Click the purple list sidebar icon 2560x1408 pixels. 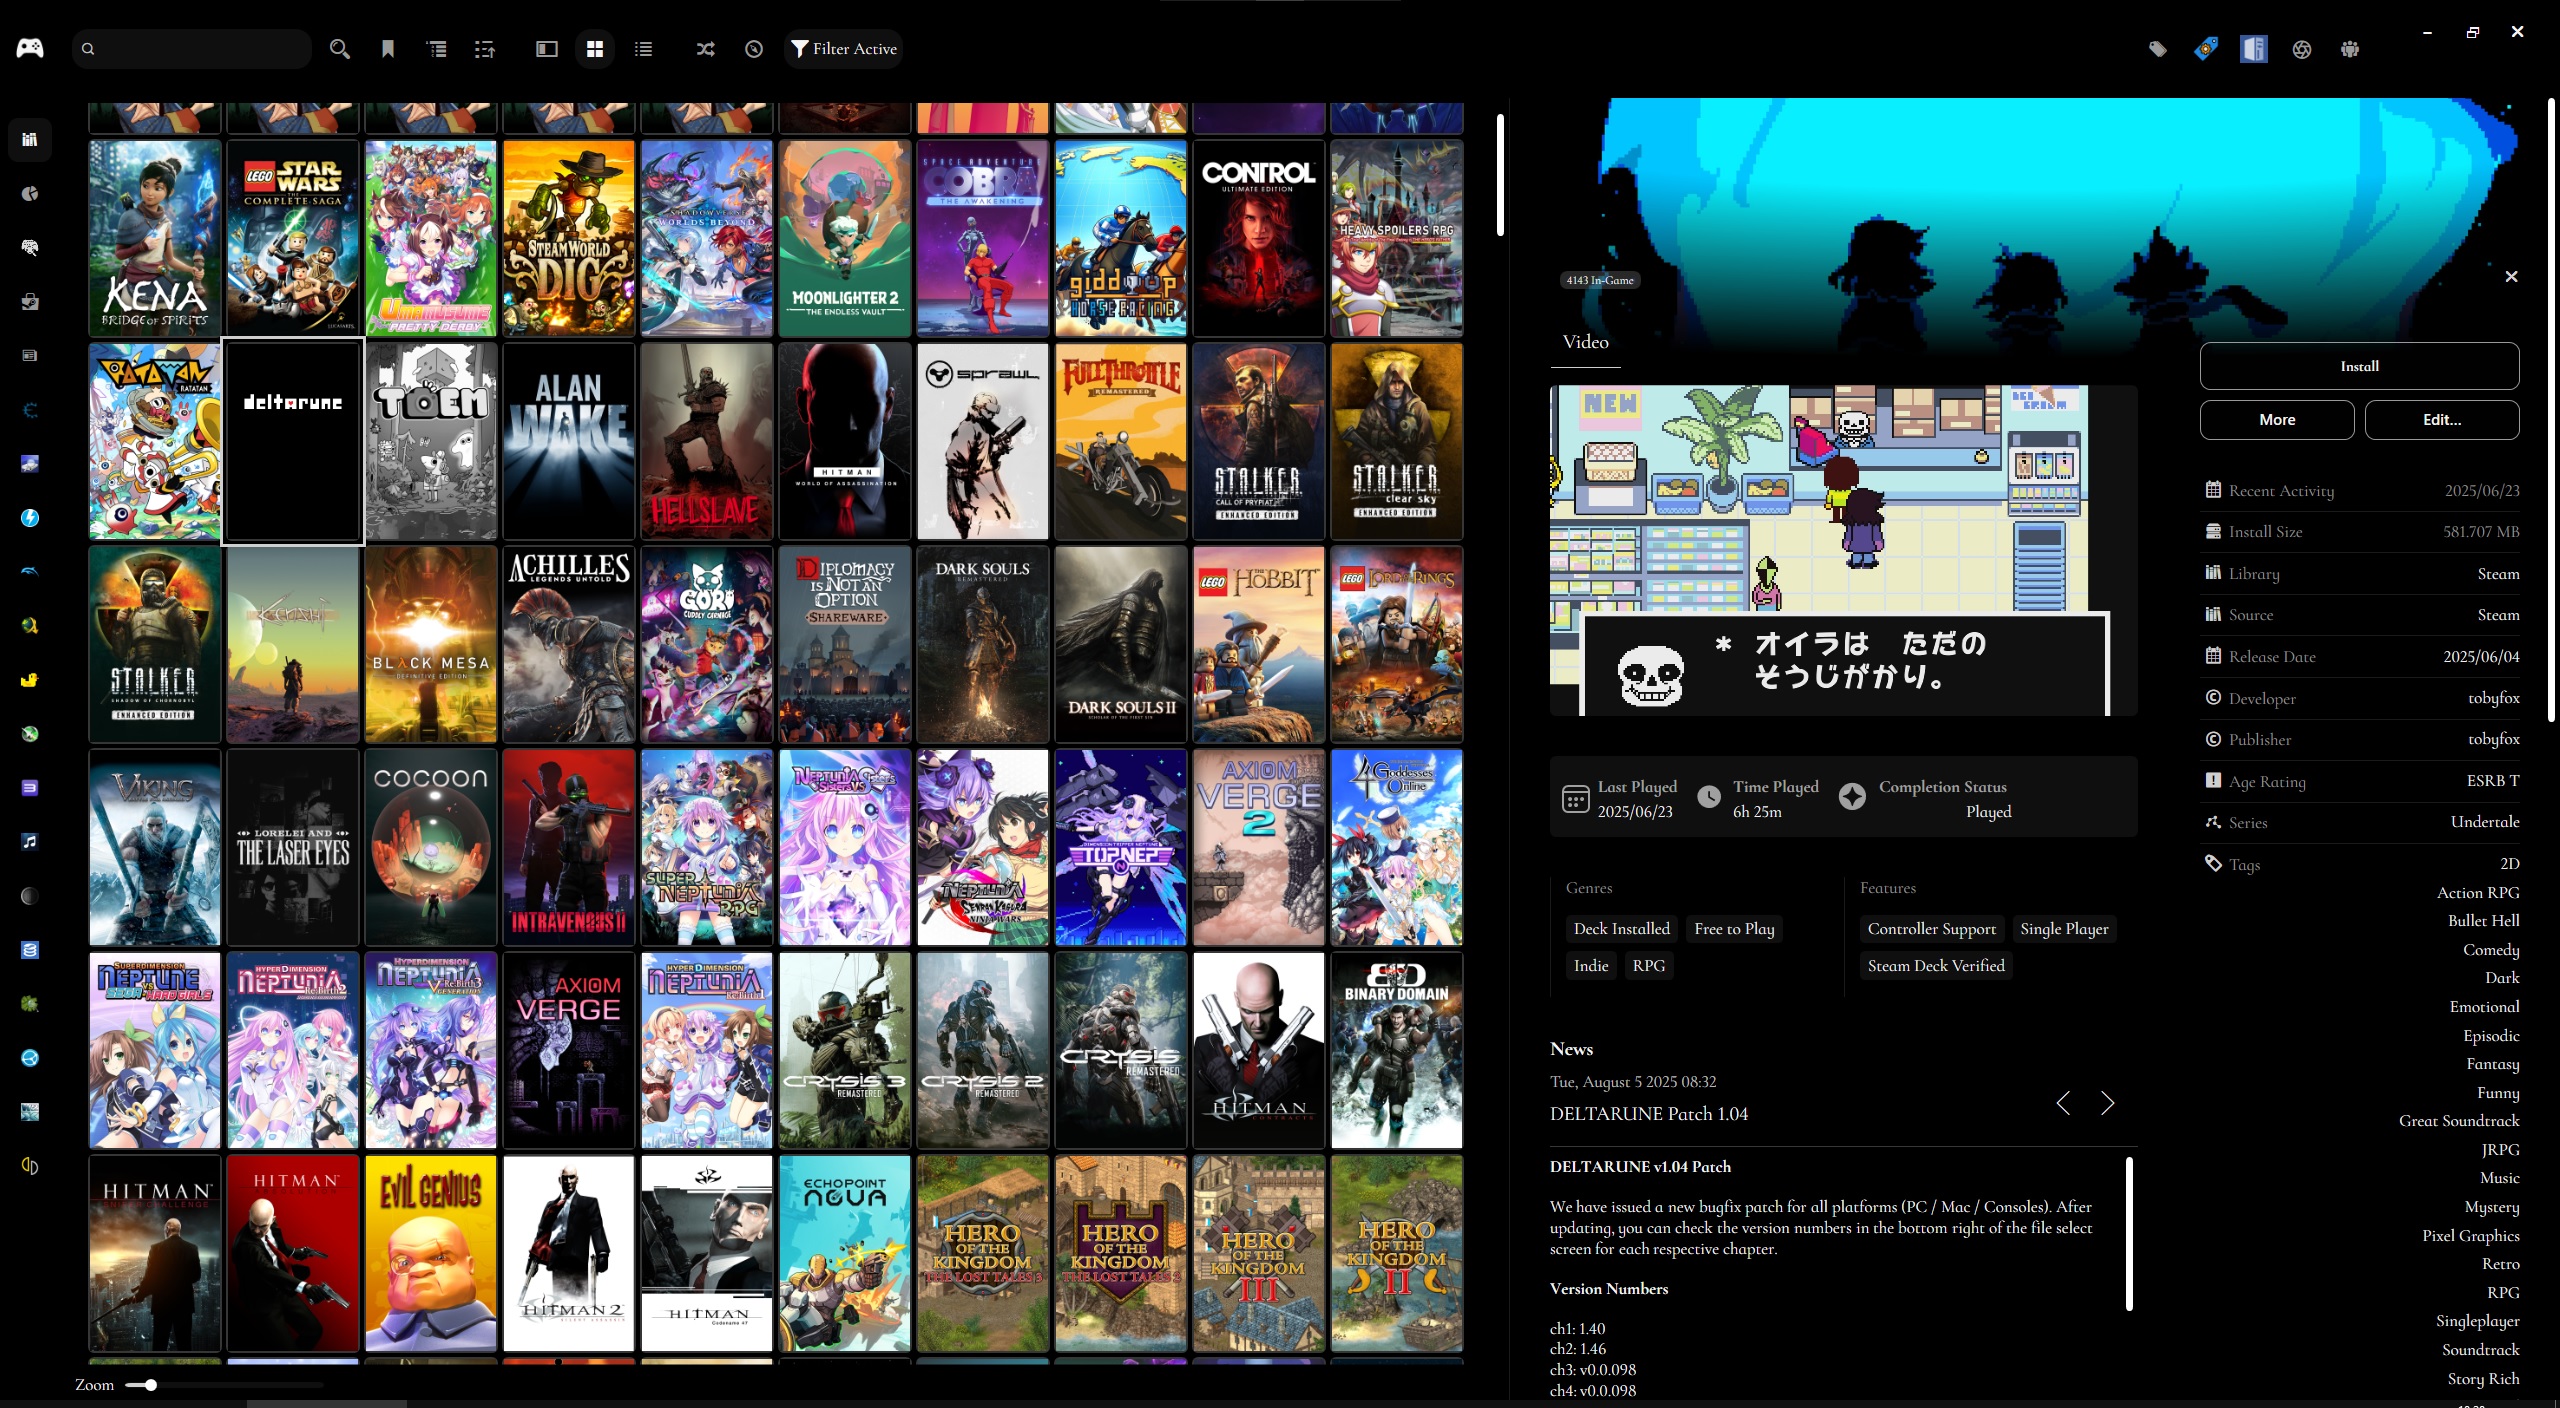point(30,787)
